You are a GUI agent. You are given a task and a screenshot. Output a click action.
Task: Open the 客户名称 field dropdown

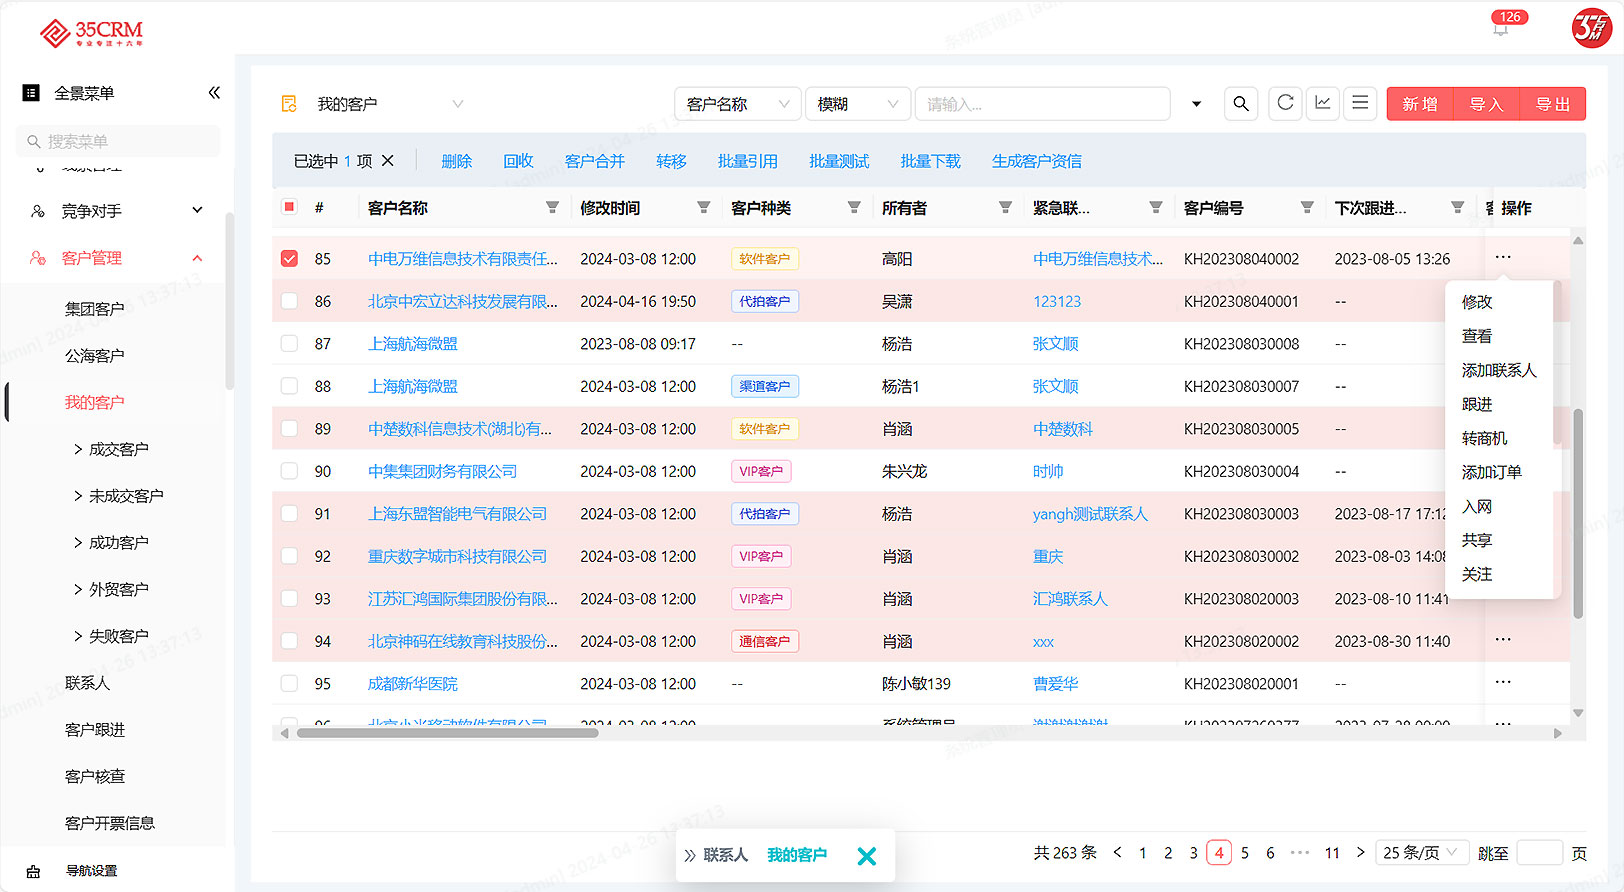(x=738, y=104)
